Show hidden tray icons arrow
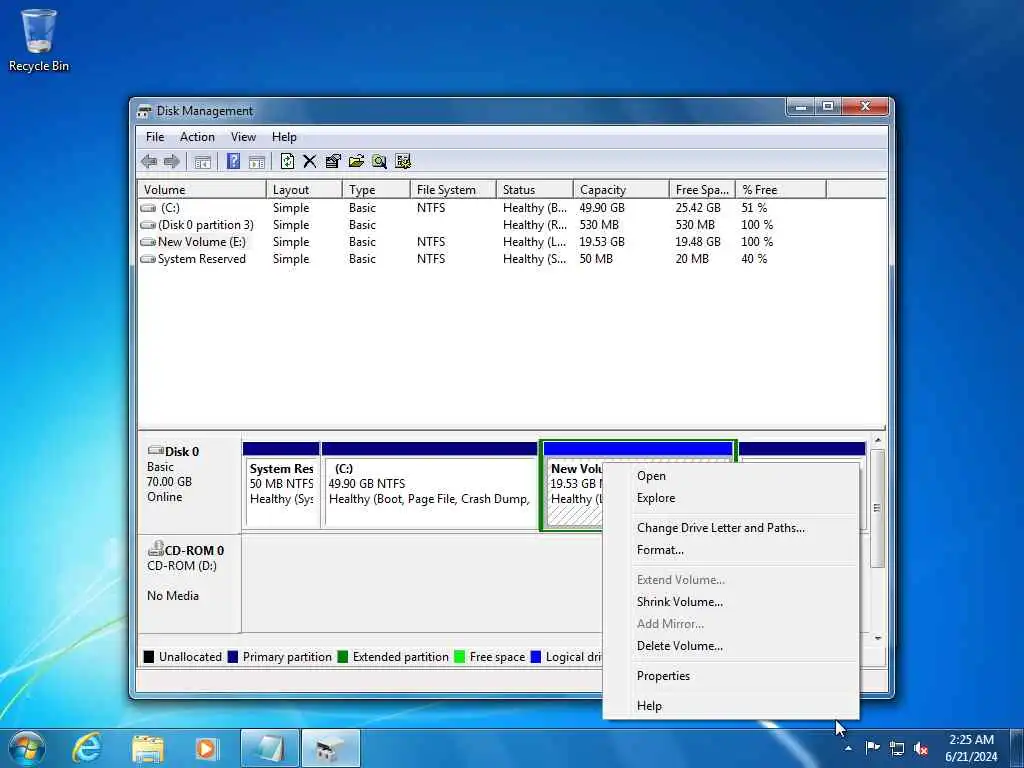This screenshot has width=1024, height=768. click(848, 748)
